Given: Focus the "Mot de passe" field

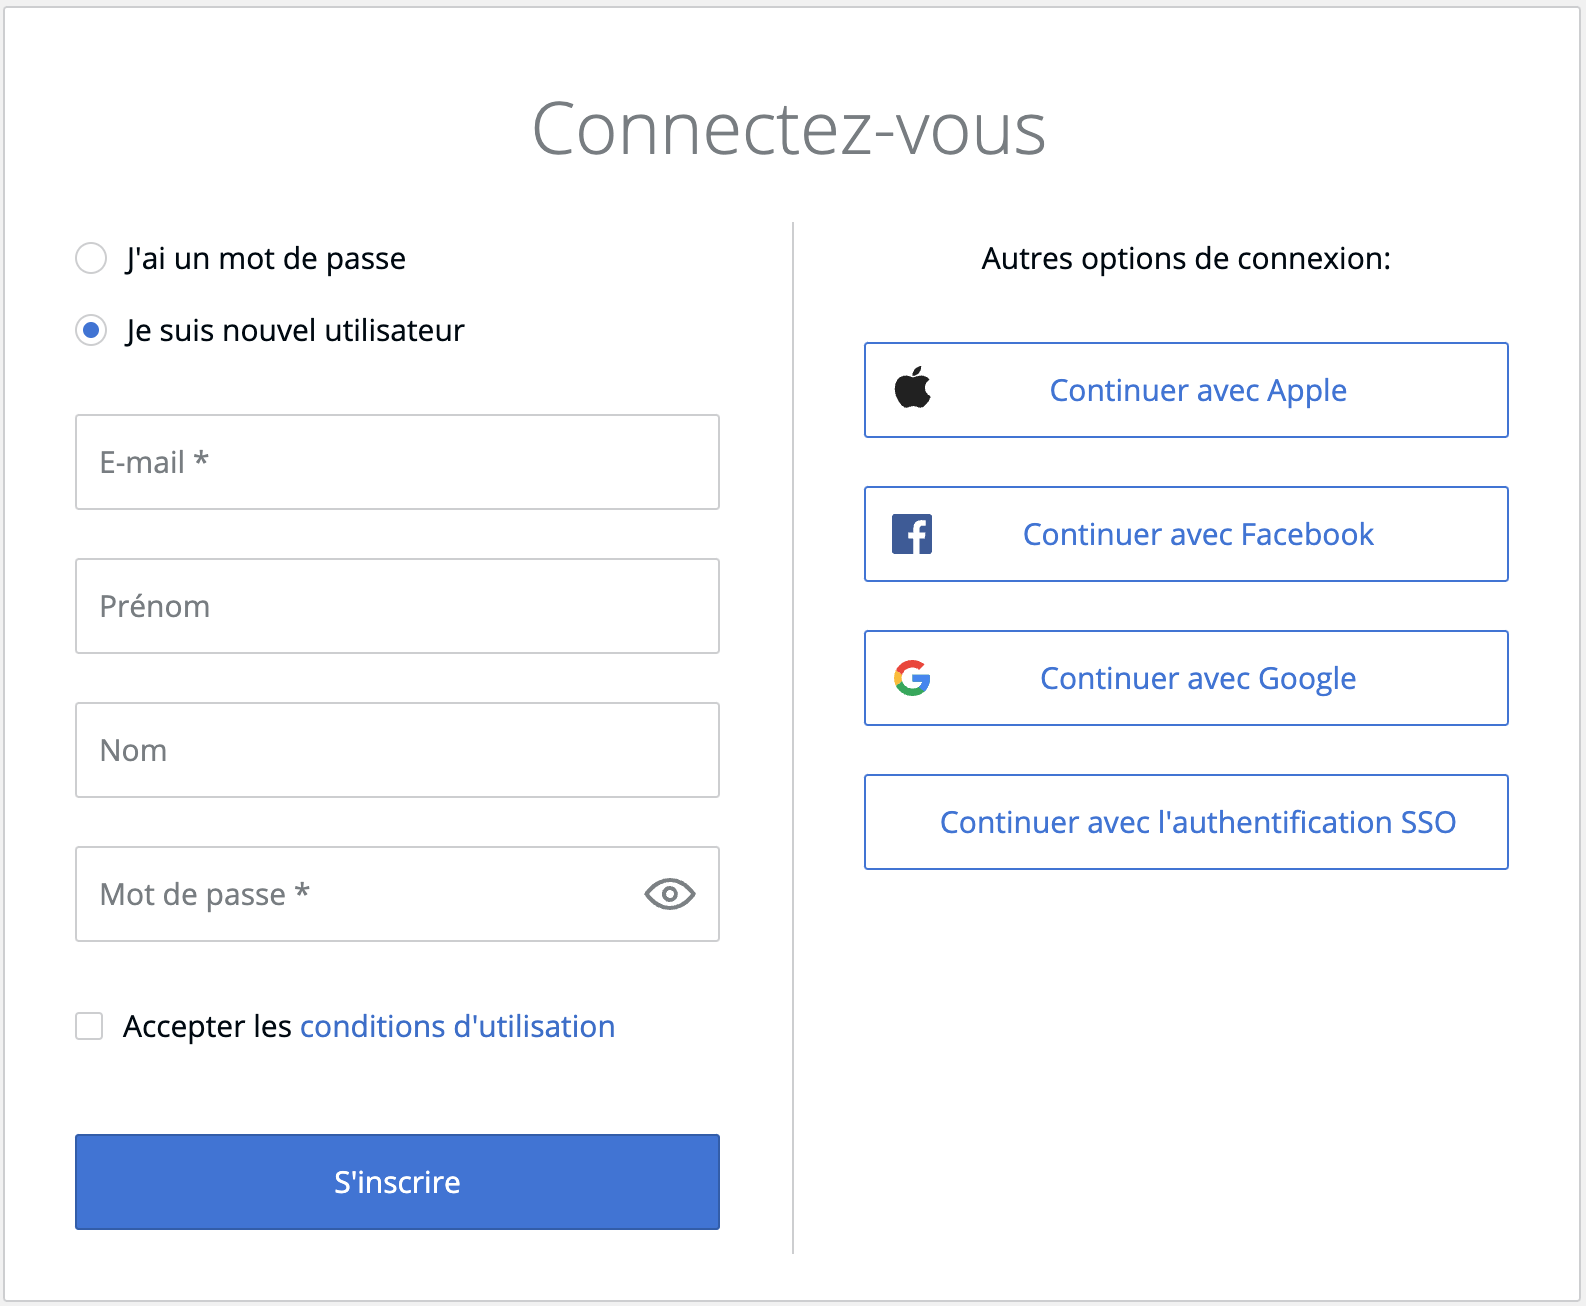Looking at the screenshot, I should coord(360,894).
